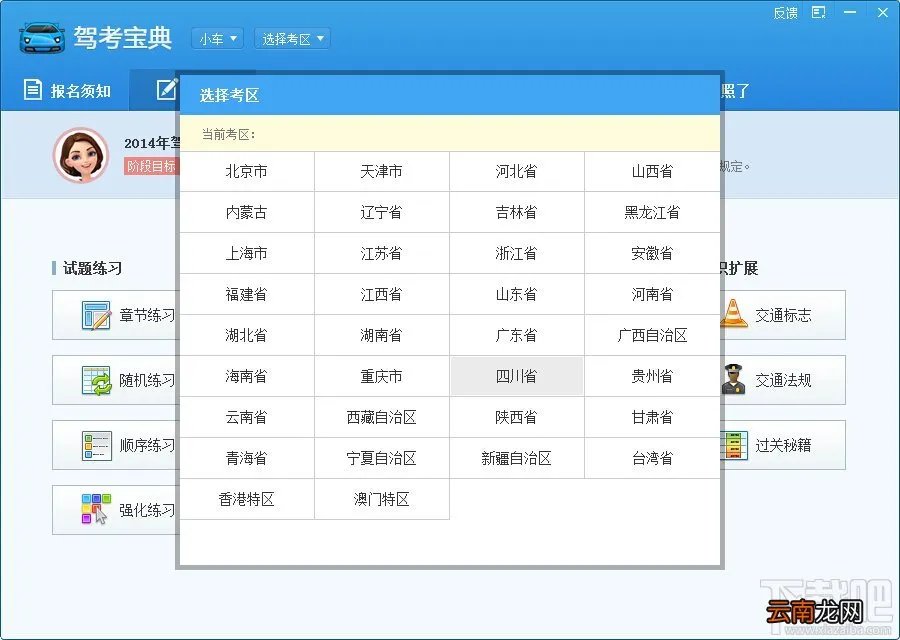Open the 小车 vehicle type dropdown
900x640 pixels.
click(218, 38)
